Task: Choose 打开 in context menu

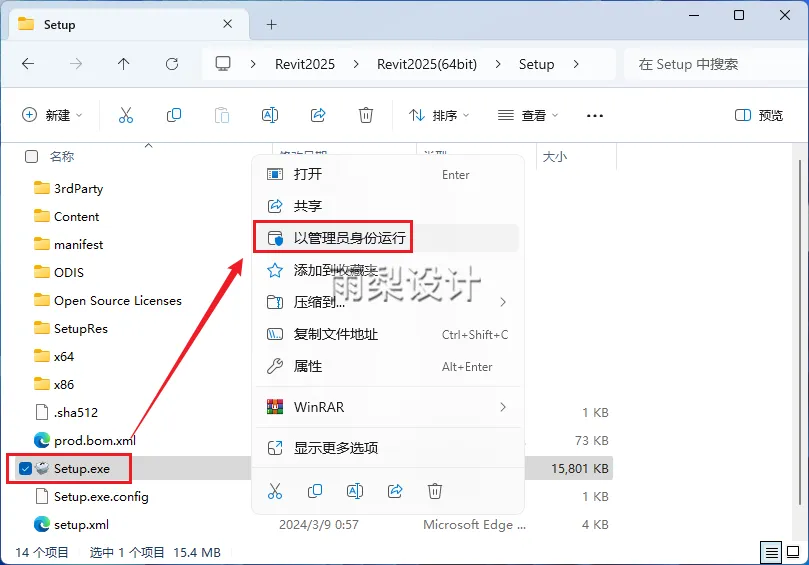Action: point(387,174)
